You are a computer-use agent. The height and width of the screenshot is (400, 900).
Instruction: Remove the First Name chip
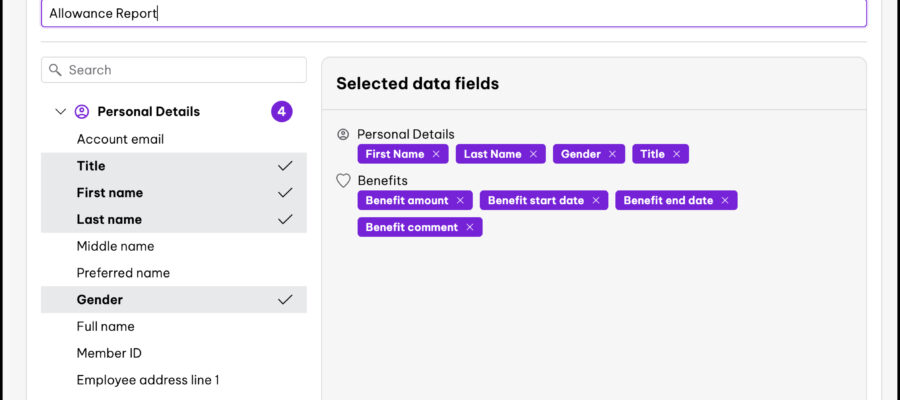(436, 154)
